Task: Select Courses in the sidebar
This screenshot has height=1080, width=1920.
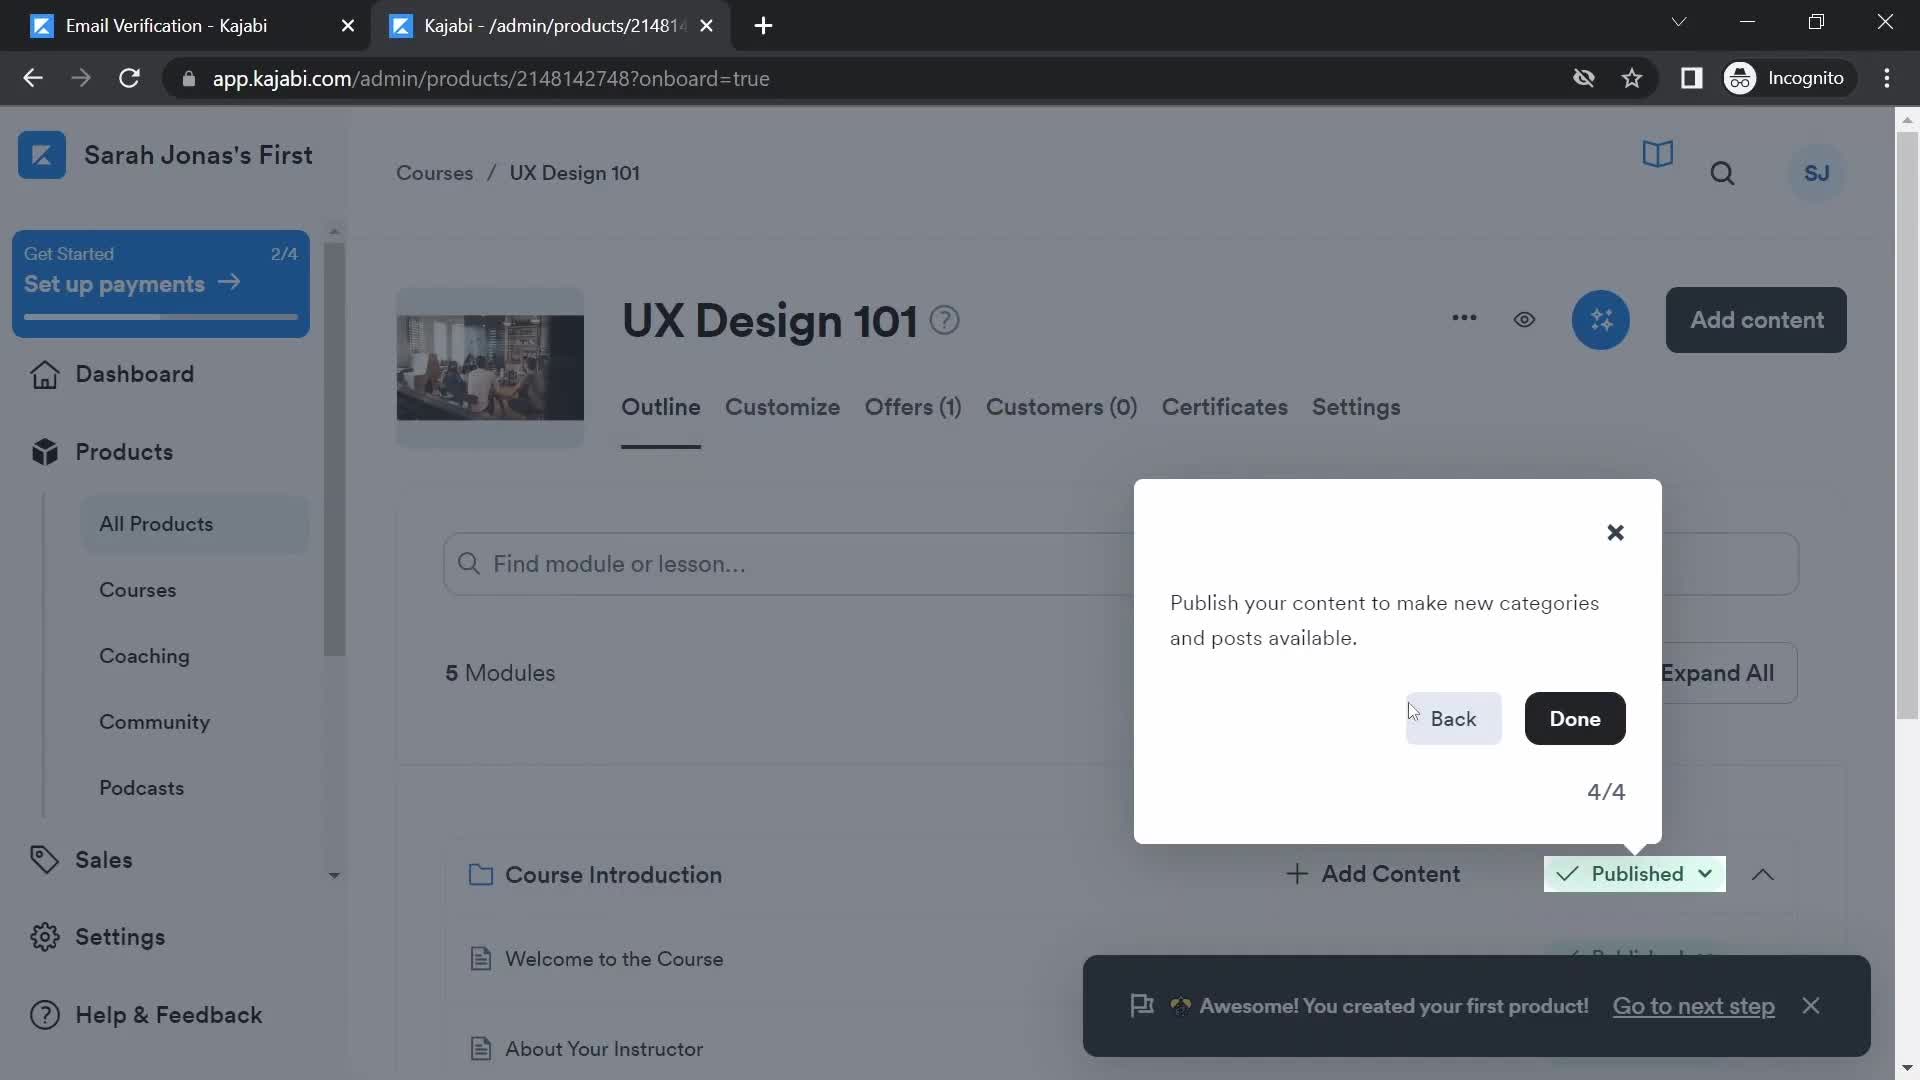Action: click(137, 590)
